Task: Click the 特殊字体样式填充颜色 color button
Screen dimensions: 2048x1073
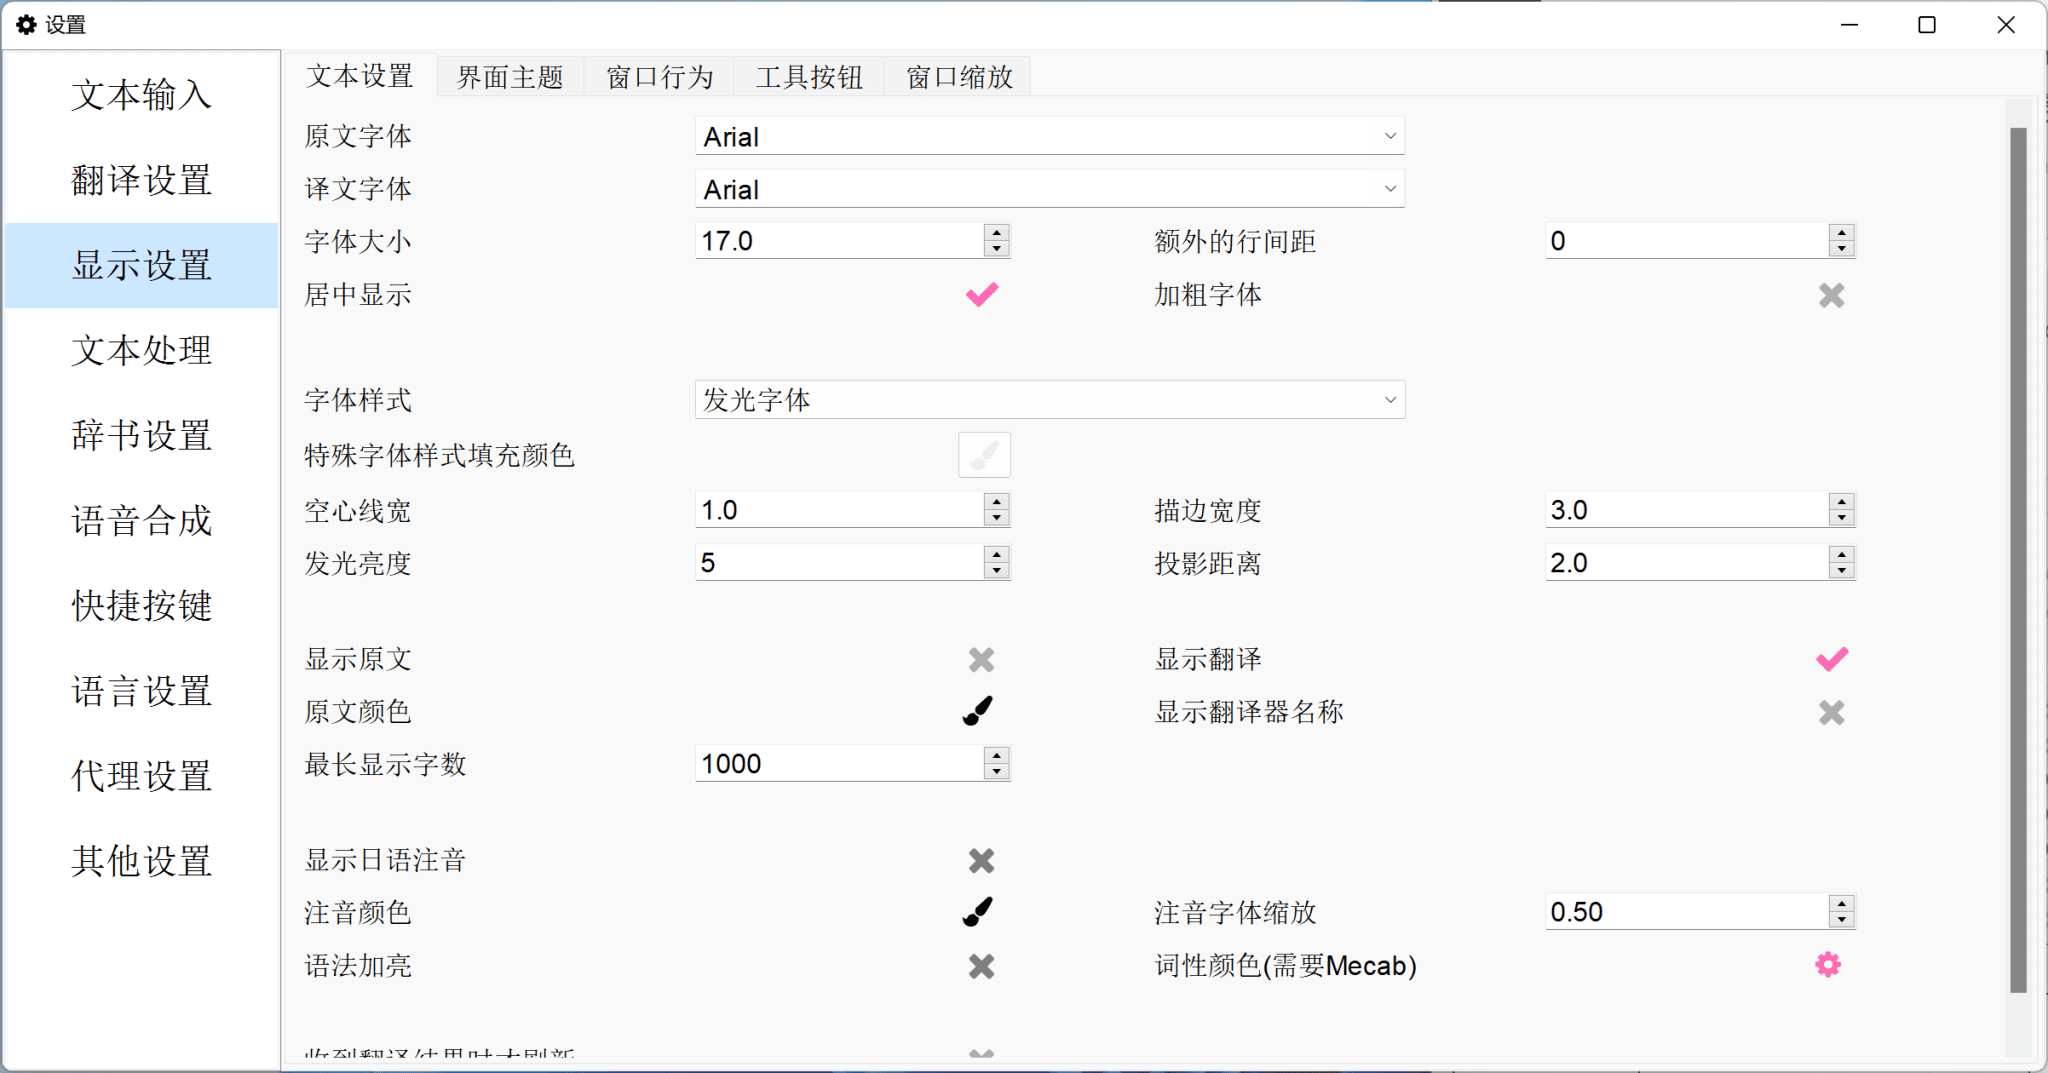Action: 984,455
